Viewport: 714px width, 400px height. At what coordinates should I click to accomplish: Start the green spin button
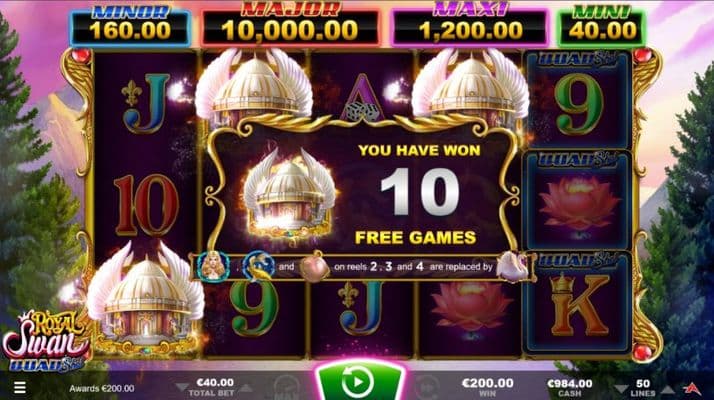tap(358, 381)
